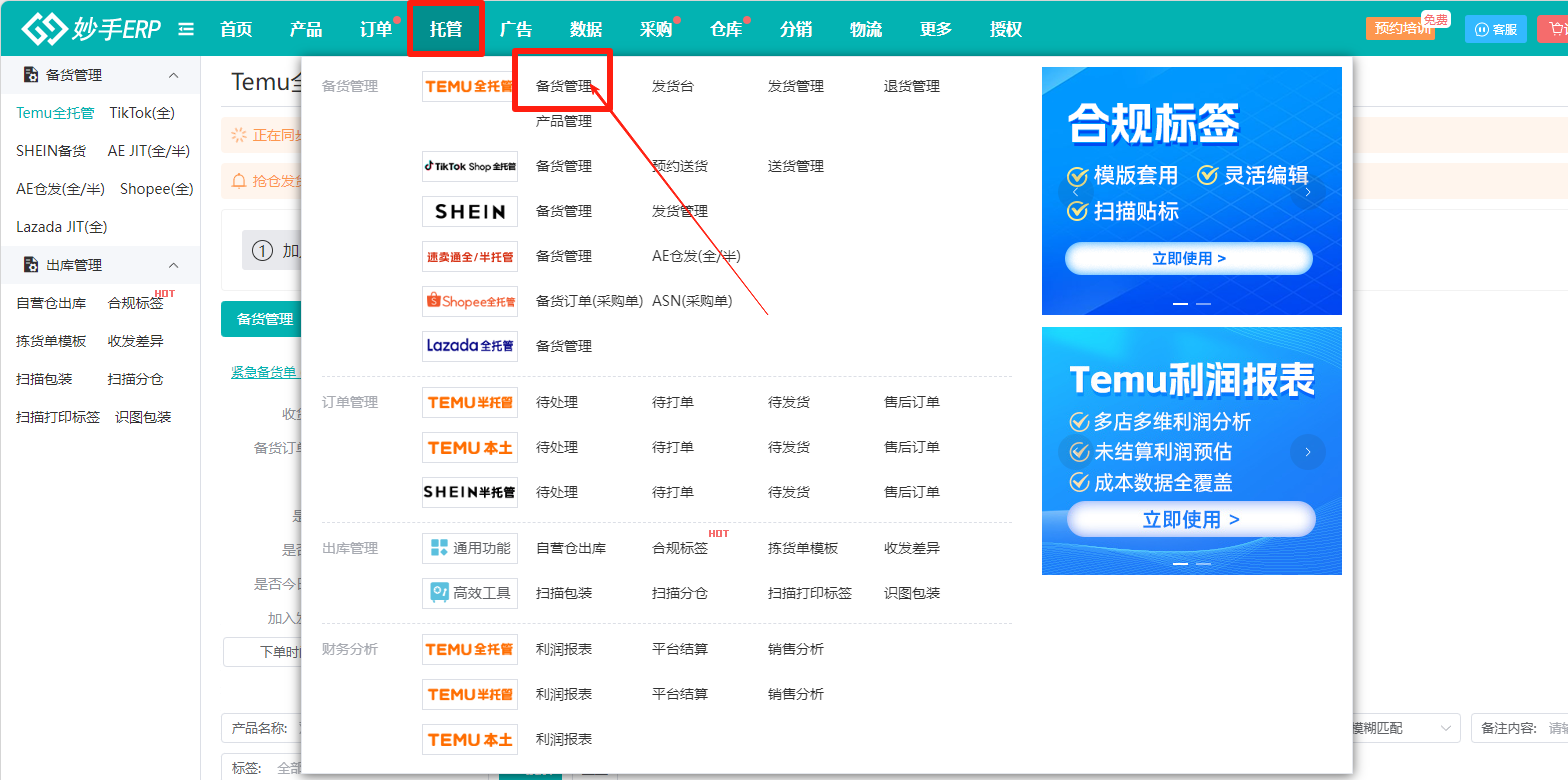
Task: Click the 妙手ERP logo
Action: [91, 29]
